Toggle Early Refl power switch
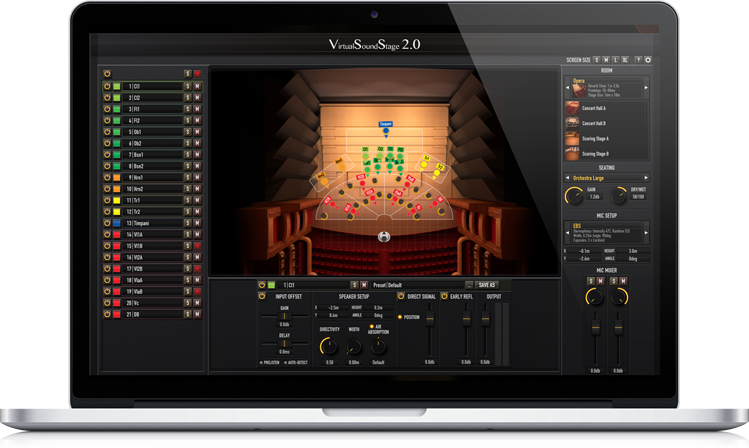This screenshot has width=749, height=448. tap(444, 297)
